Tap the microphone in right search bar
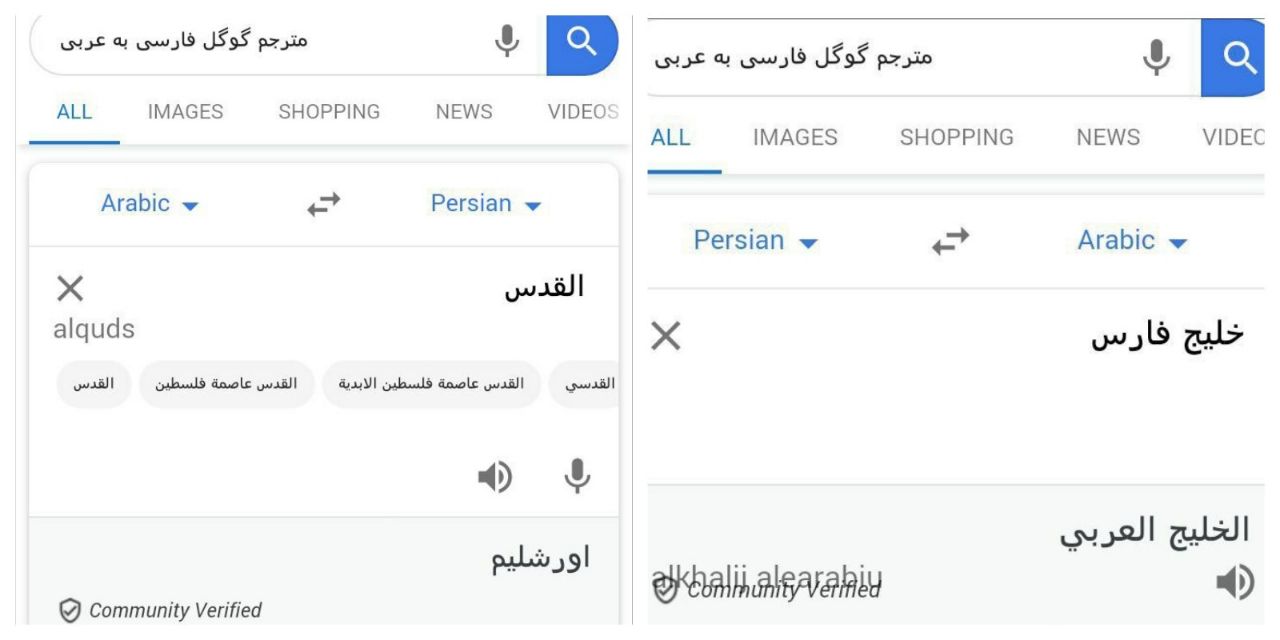Viewport: 1280px width, 640px height. pos(1156,57)
